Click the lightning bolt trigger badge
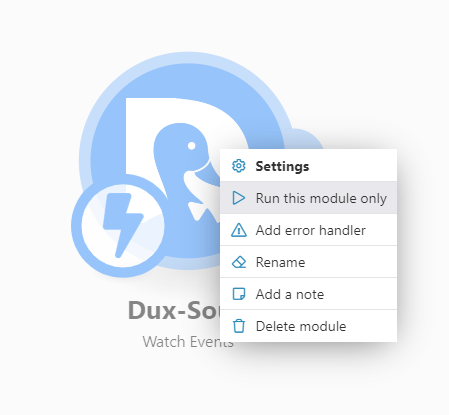Screen dimensions: 449x415 point(123,226)
